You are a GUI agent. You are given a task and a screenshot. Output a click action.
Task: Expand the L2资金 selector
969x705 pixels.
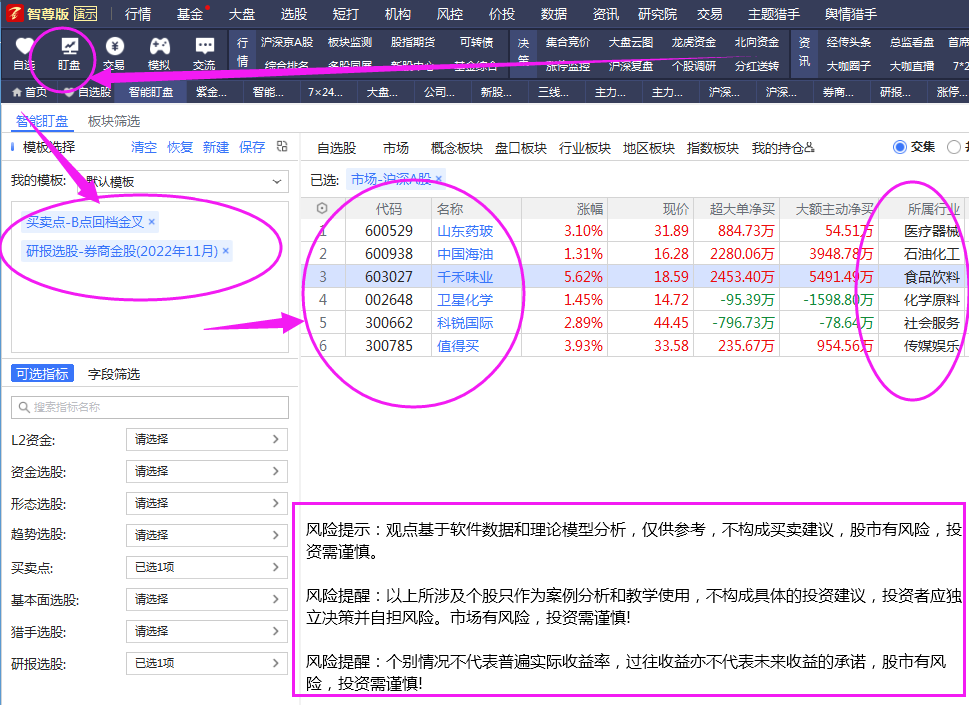207,439
